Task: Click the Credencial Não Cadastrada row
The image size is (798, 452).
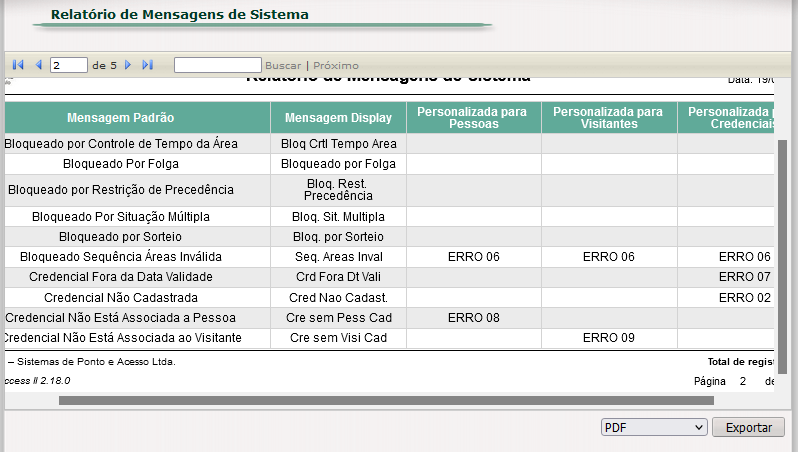Action: pyautogui.click(x=389, y=298)
